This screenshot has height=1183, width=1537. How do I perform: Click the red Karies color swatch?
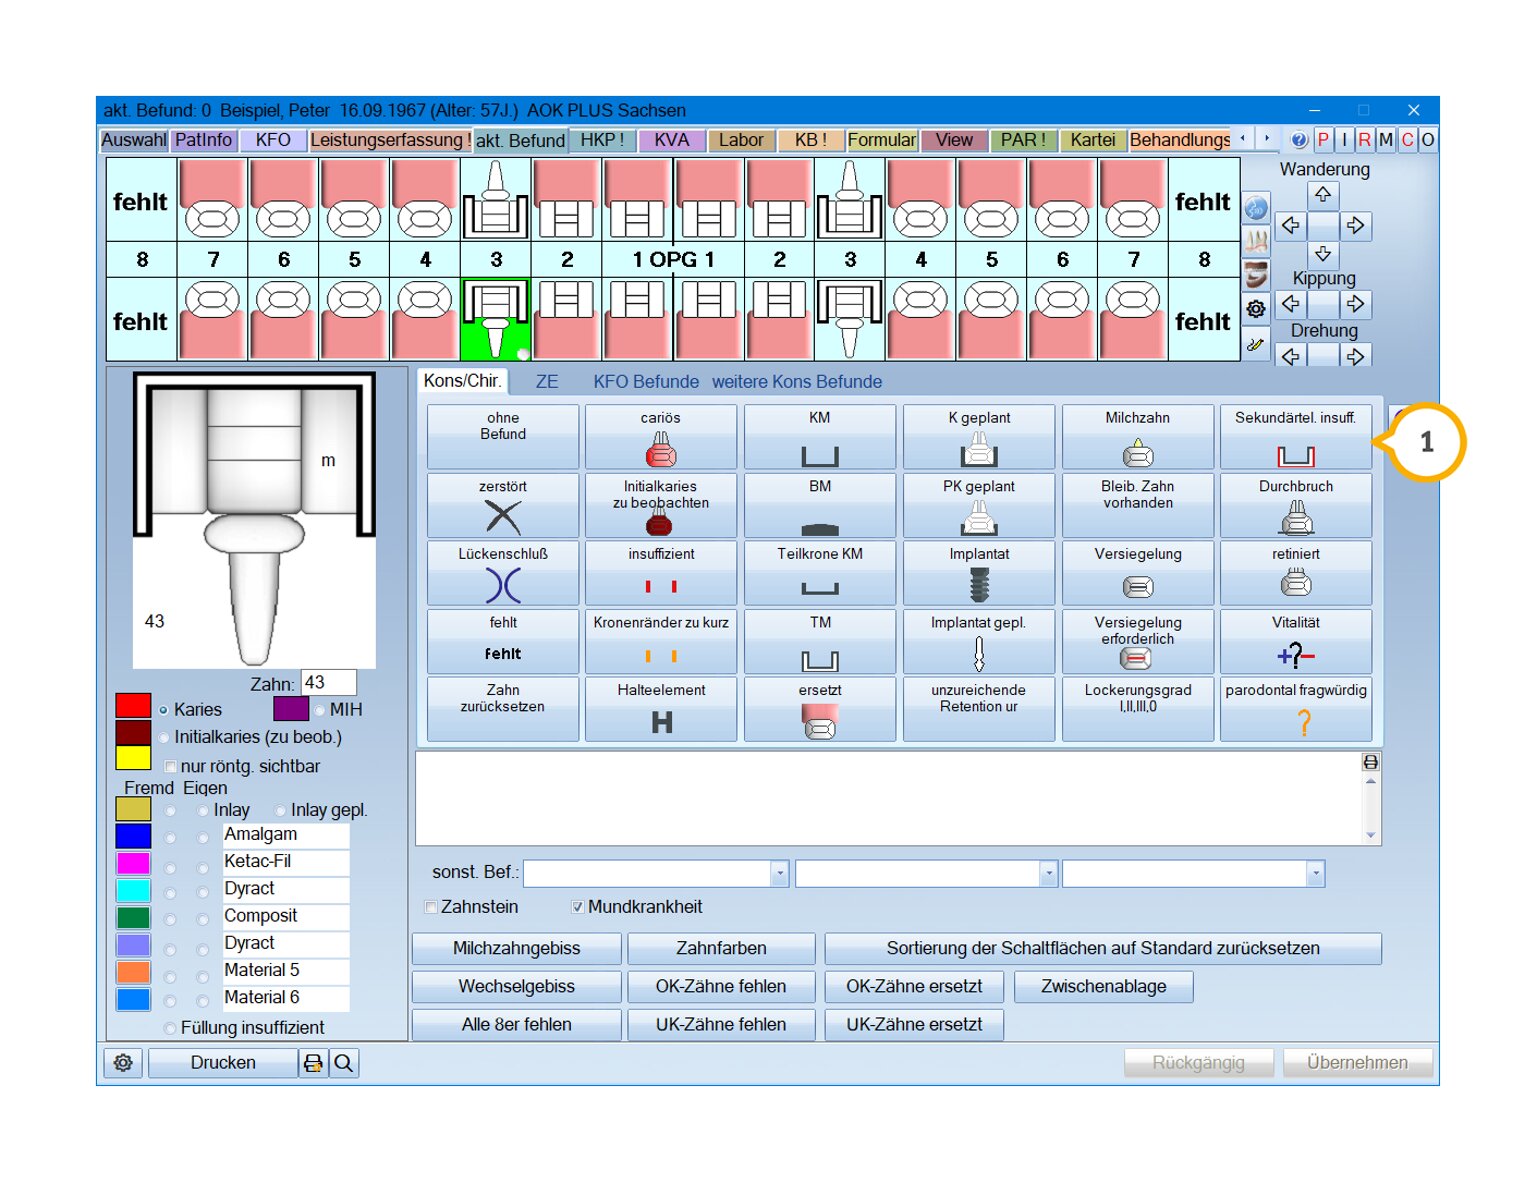(133, 706)
